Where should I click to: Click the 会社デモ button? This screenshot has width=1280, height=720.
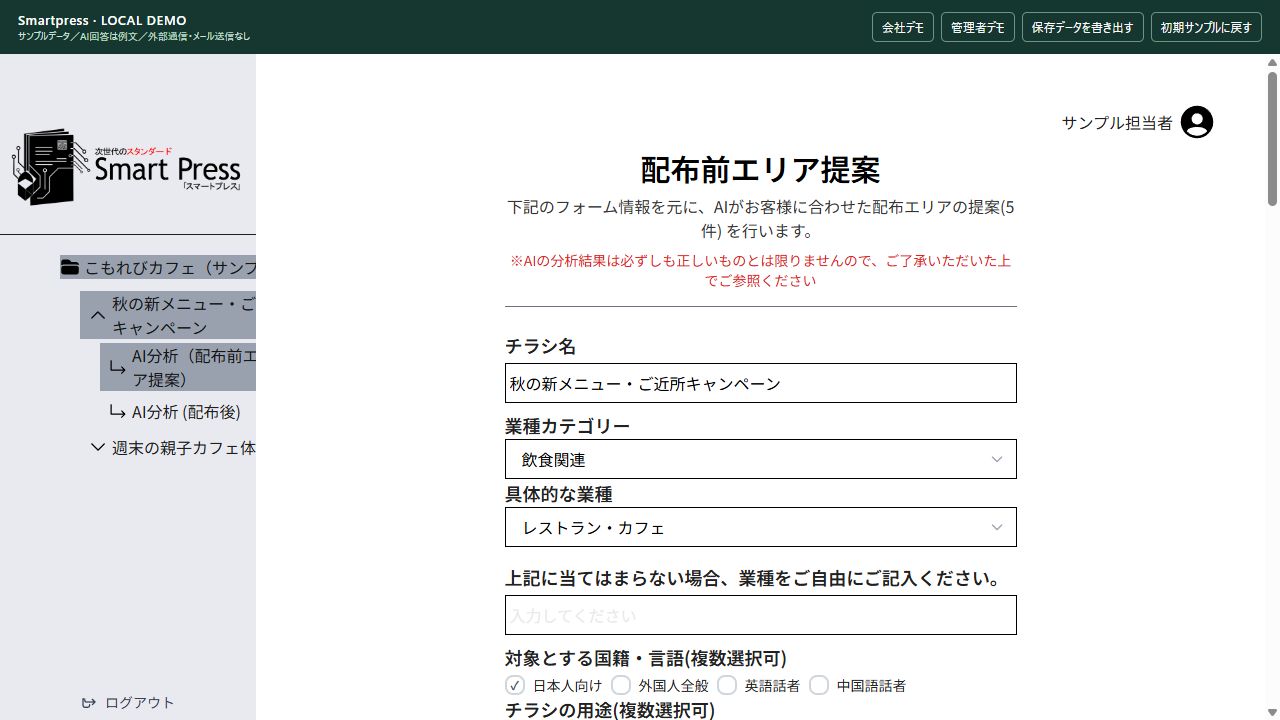(903, 27)
